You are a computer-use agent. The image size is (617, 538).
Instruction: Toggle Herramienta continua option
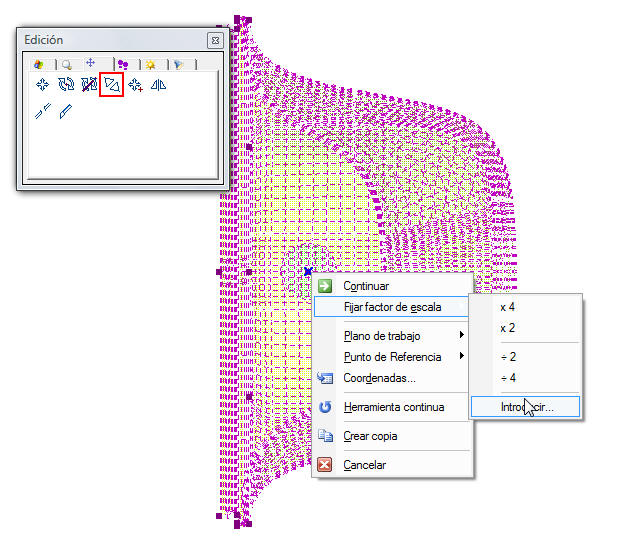click(393, 407)
